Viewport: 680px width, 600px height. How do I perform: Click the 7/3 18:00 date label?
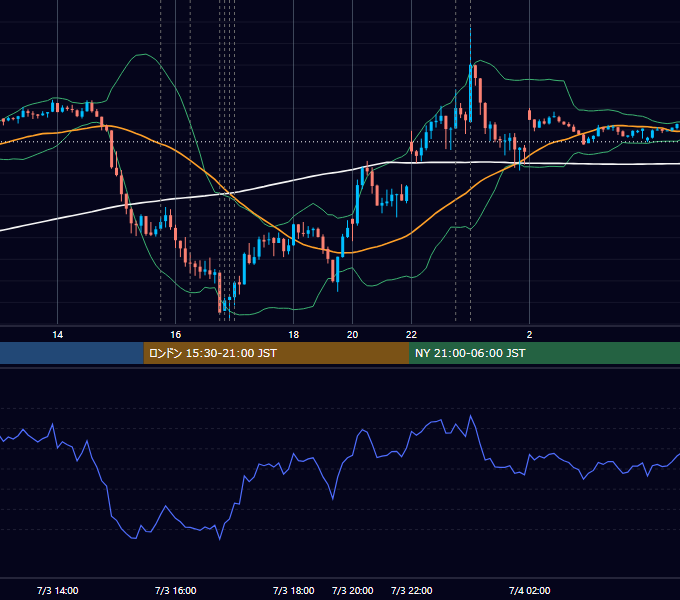(294, 590)
